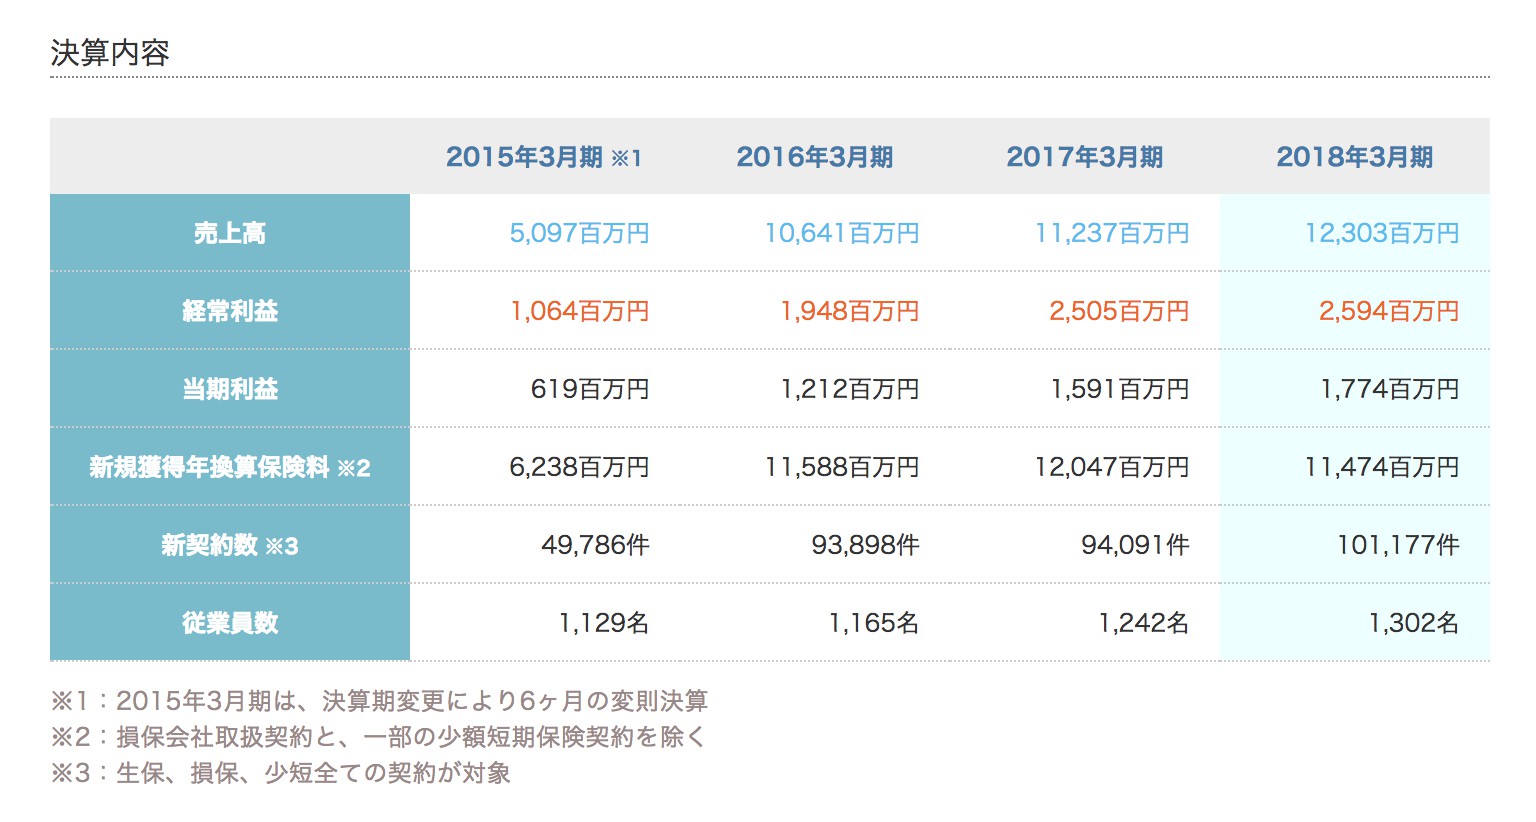Click the 2,594百万円 value in orange
The width and height of the screenshot is (1536, 822).
(x=1388, y=311)
